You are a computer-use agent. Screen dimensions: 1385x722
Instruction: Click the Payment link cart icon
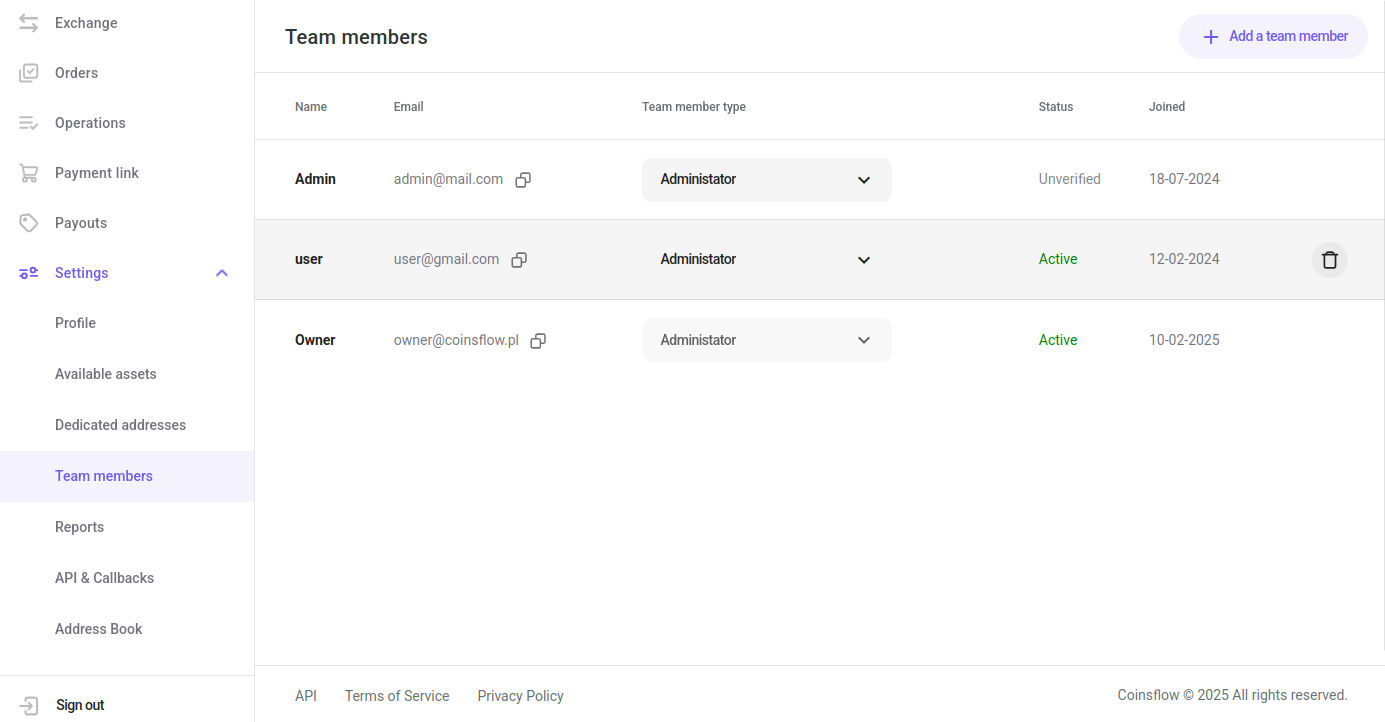[x=29, y=173]
